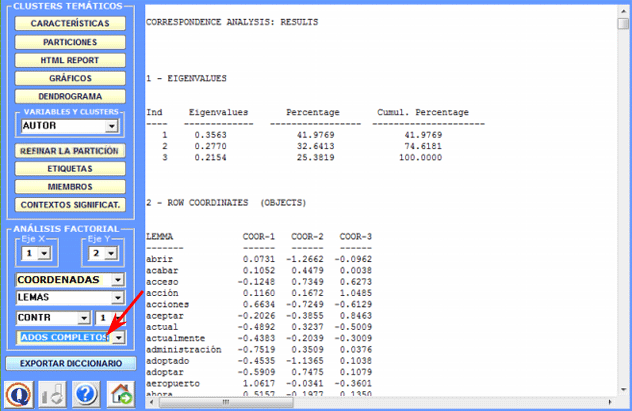
Task: Click the lemma 'acabar'
Action: pyautogui.click(x=162, y=270)
